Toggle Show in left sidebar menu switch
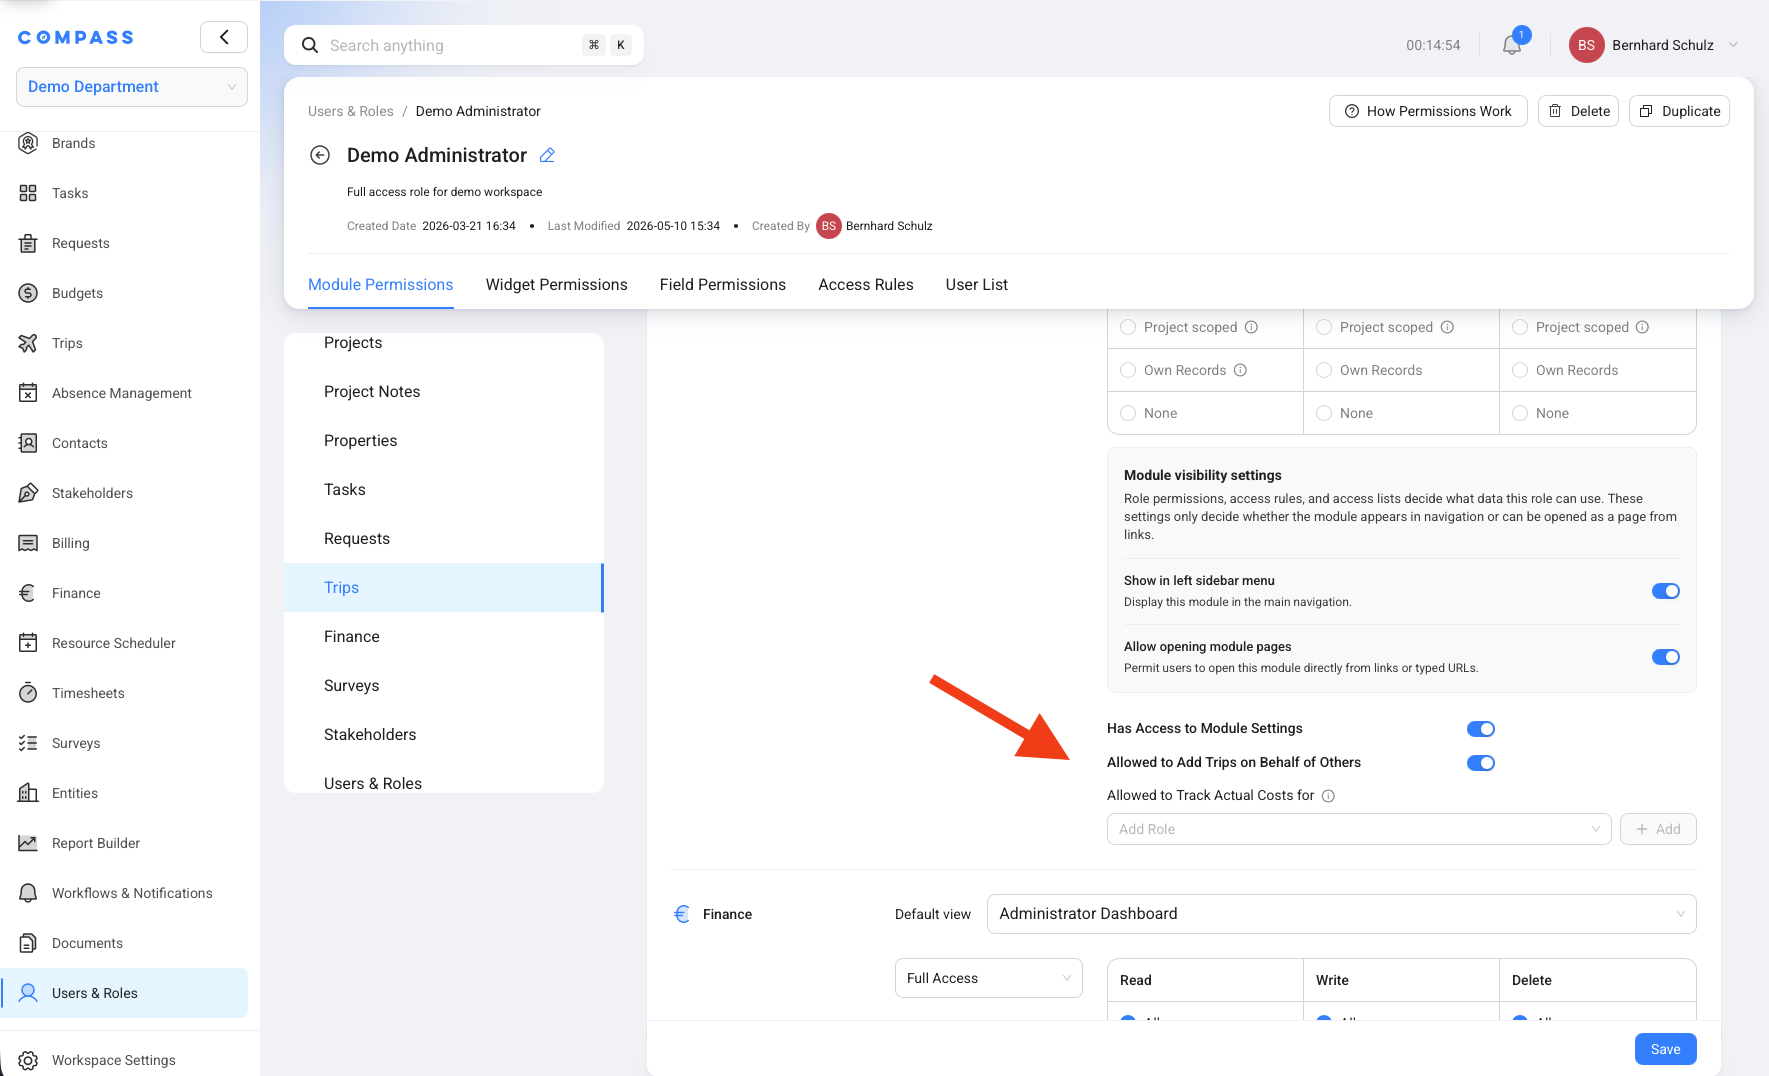 [x=1666, y=591]
